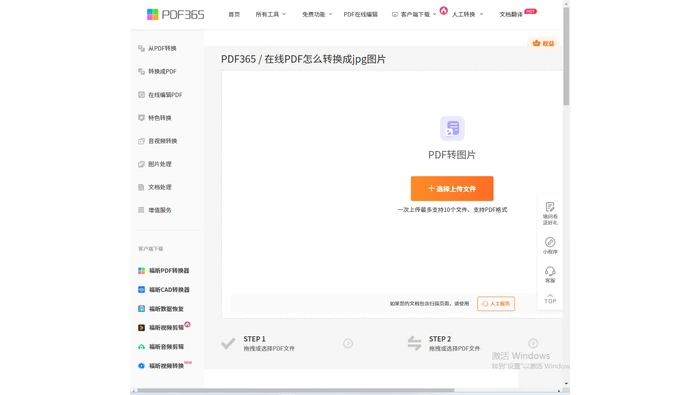Click the TOP back-to-top button
Image resolution: width=700 pixels, height=395 pixels.
pos(550,299)
